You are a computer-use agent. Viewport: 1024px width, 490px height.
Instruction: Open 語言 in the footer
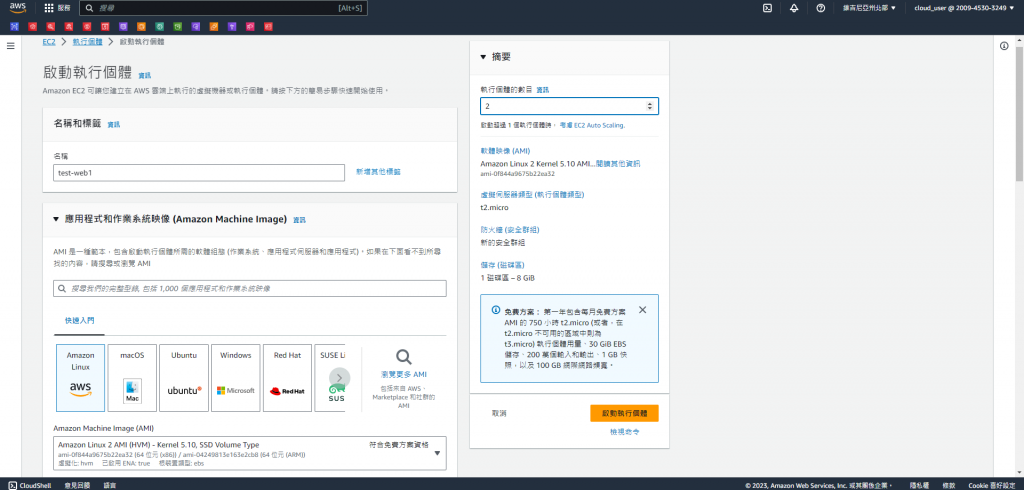tap(110, 485)
